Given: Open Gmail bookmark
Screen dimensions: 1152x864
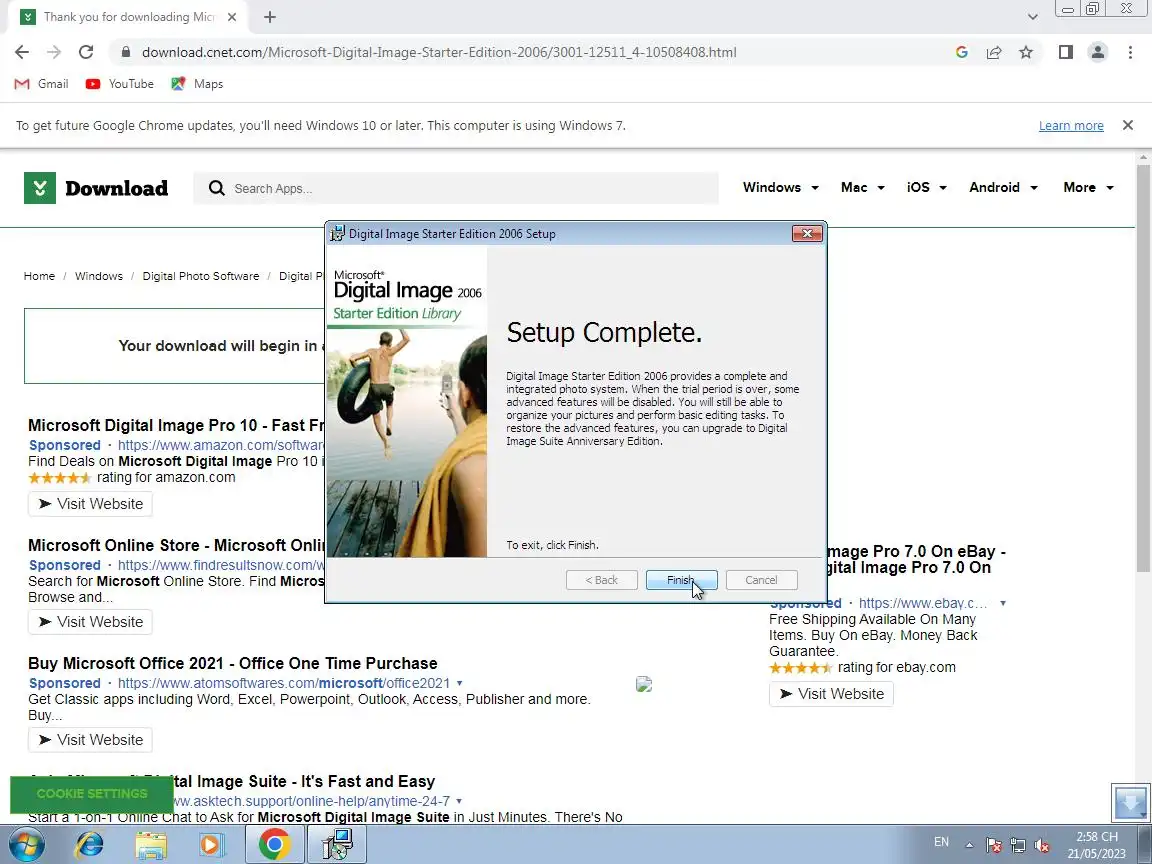Looking at the screenshot, I should click(41, 84).
